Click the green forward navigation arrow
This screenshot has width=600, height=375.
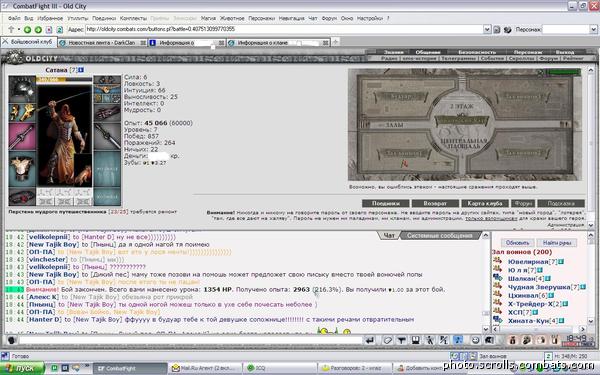coord(38,29)
